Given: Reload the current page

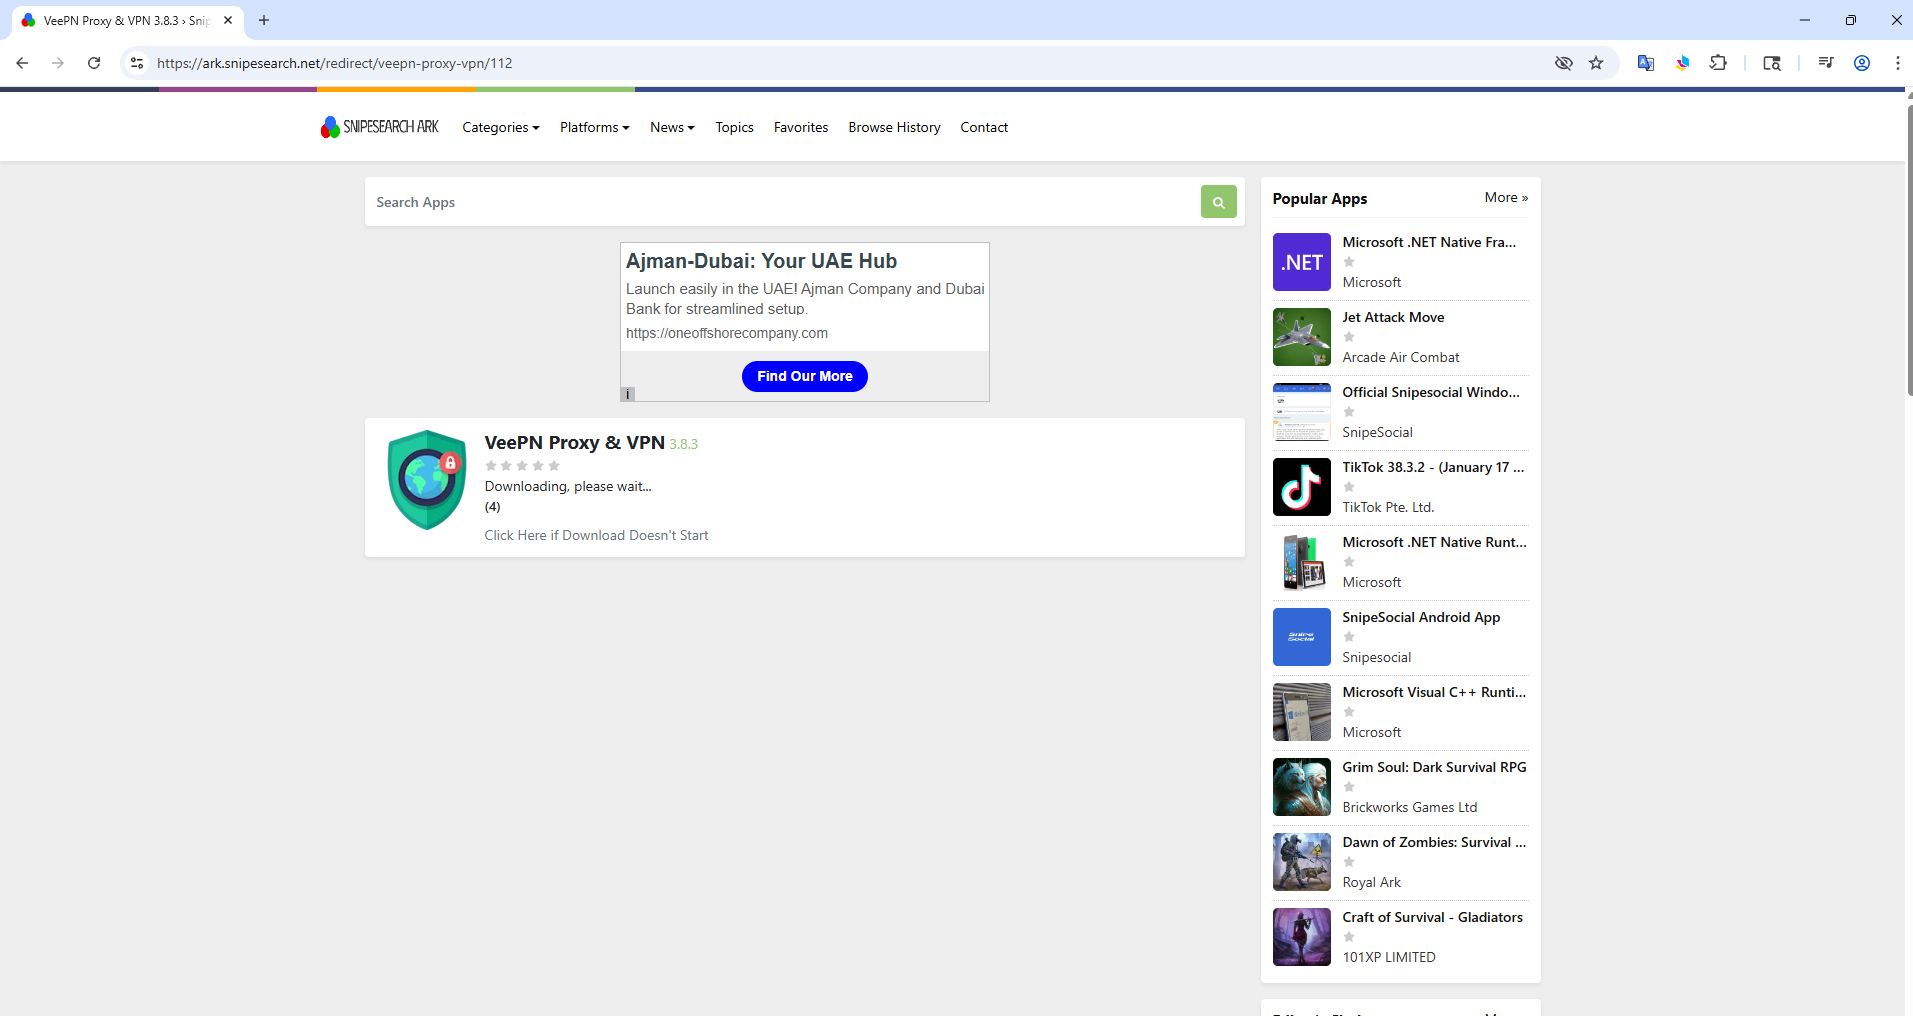Looking at the screenshot, I should (94, 63).
